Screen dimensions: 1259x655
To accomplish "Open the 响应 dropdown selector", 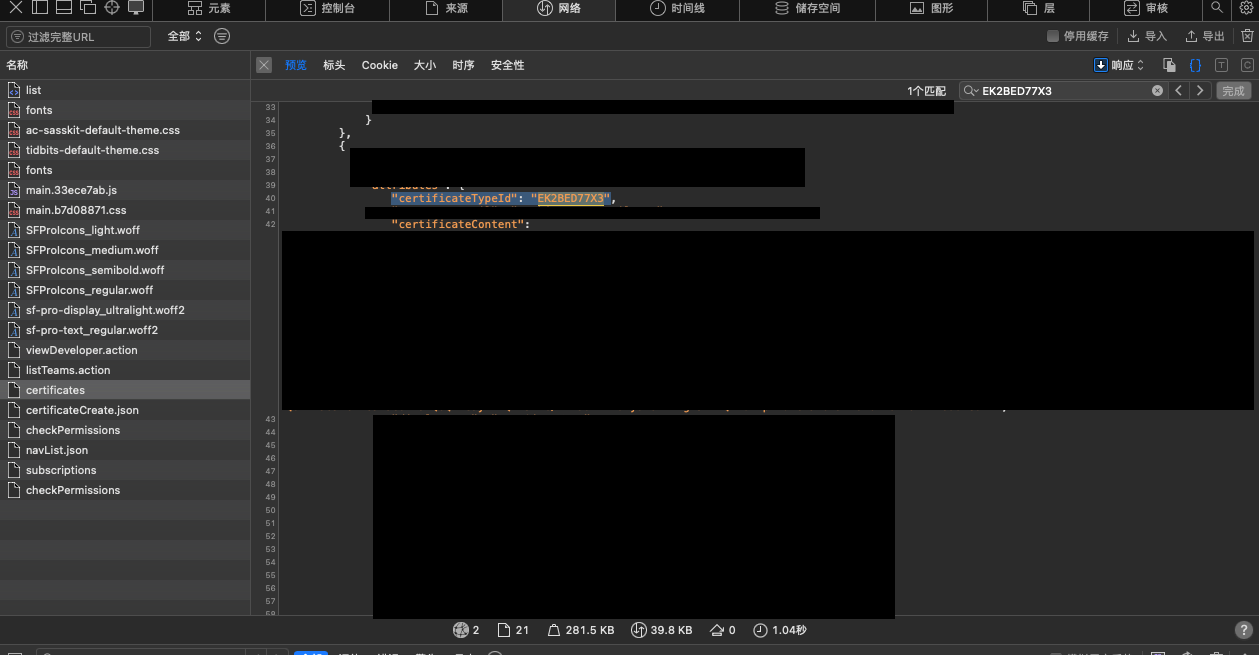I will [1119, 65].
